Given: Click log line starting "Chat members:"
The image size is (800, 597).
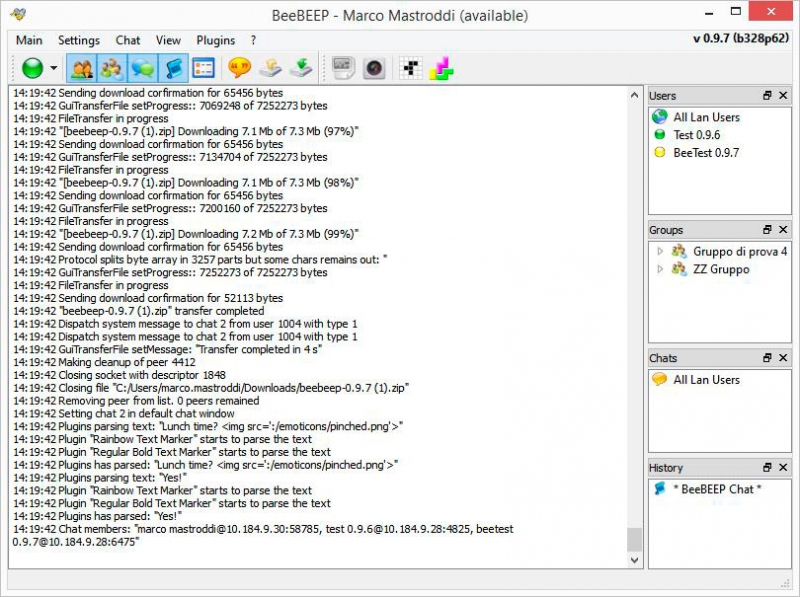Looking at the screenshot, I should coord(263,535).
